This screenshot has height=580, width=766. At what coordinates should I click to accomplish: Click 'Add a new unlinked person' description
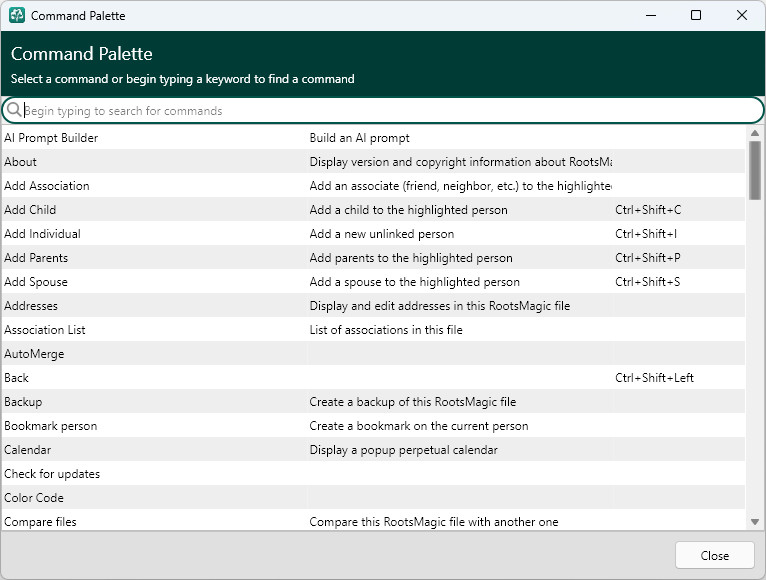(382, 234)
